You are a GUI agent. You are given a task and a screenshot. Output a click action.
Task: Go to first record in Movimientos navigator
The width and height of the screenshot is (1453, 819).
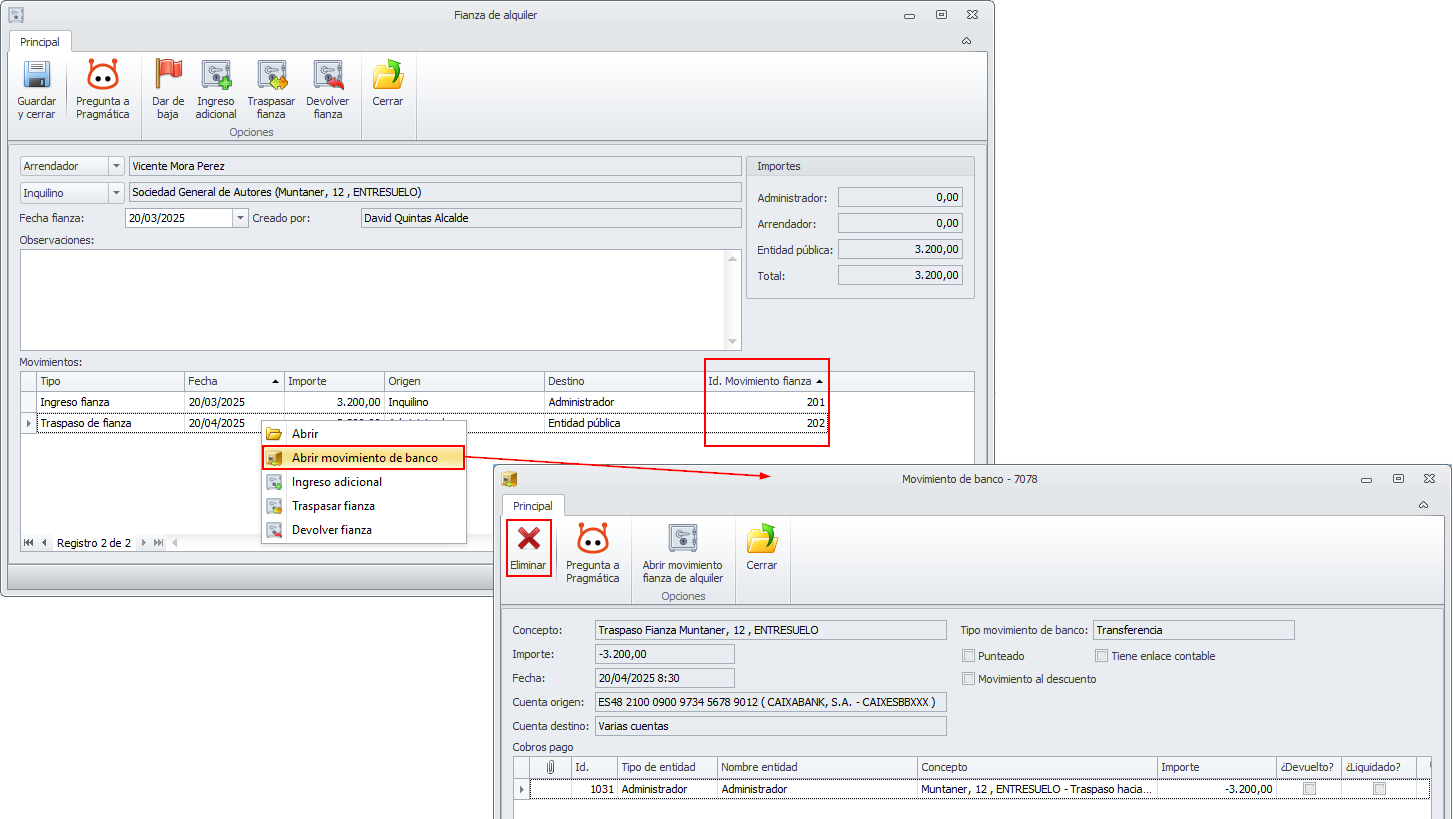pyautogui.click(x=29, y=543)
